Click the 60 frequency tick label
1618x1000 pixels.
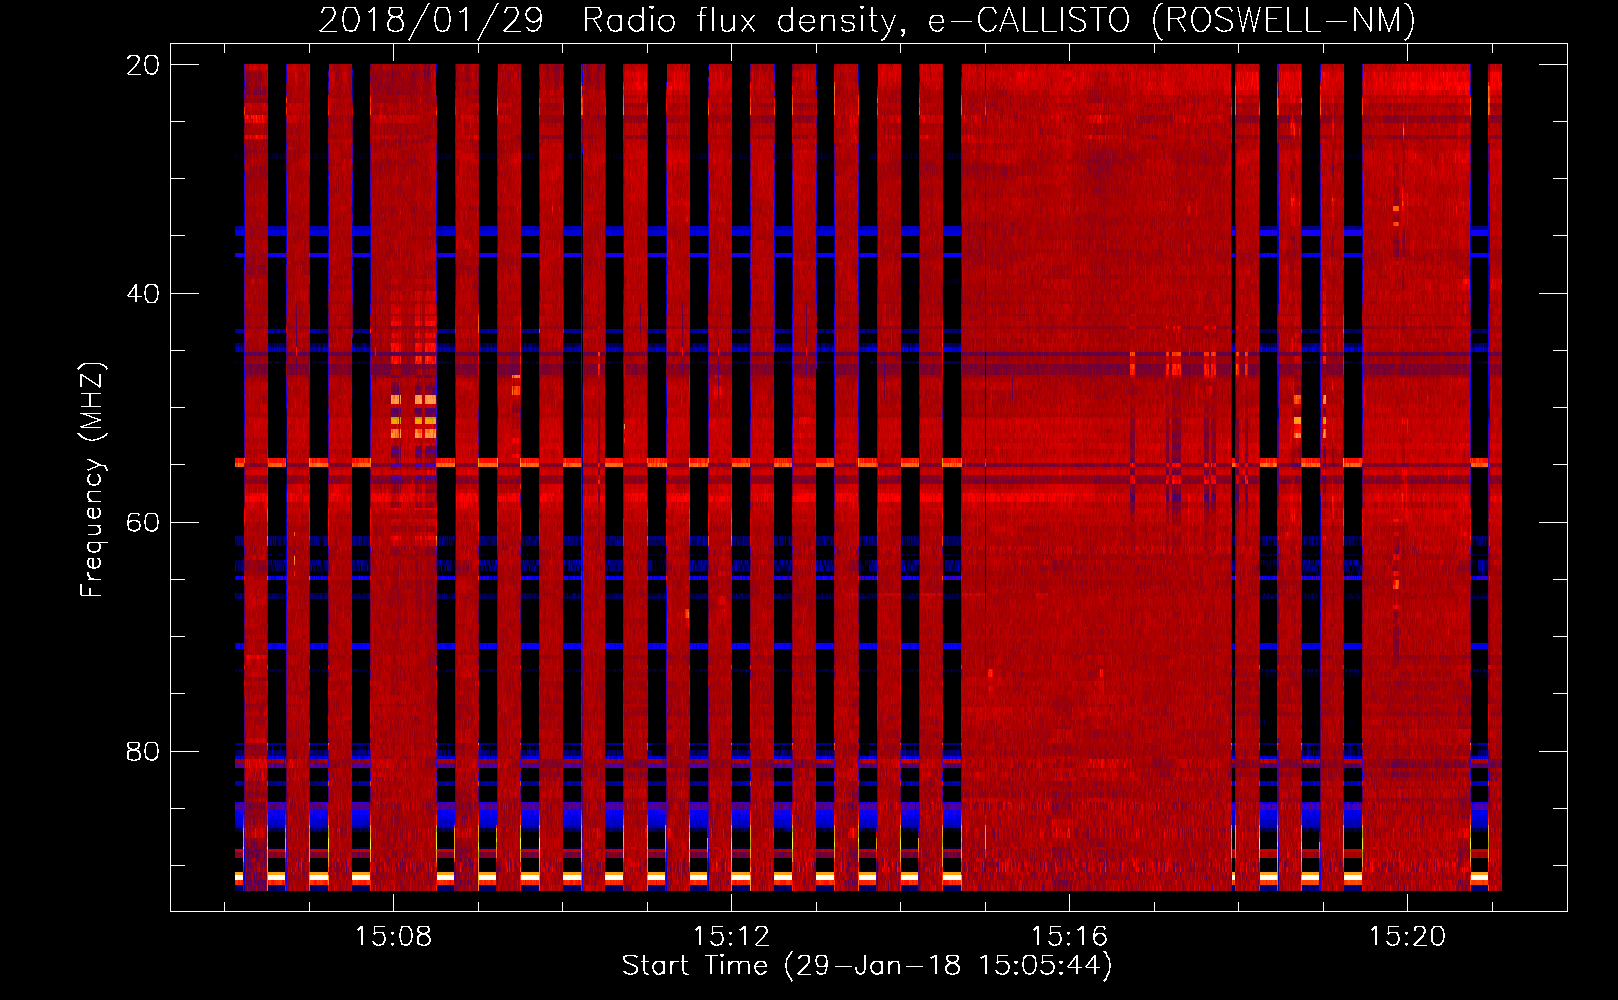pos(142,523)
